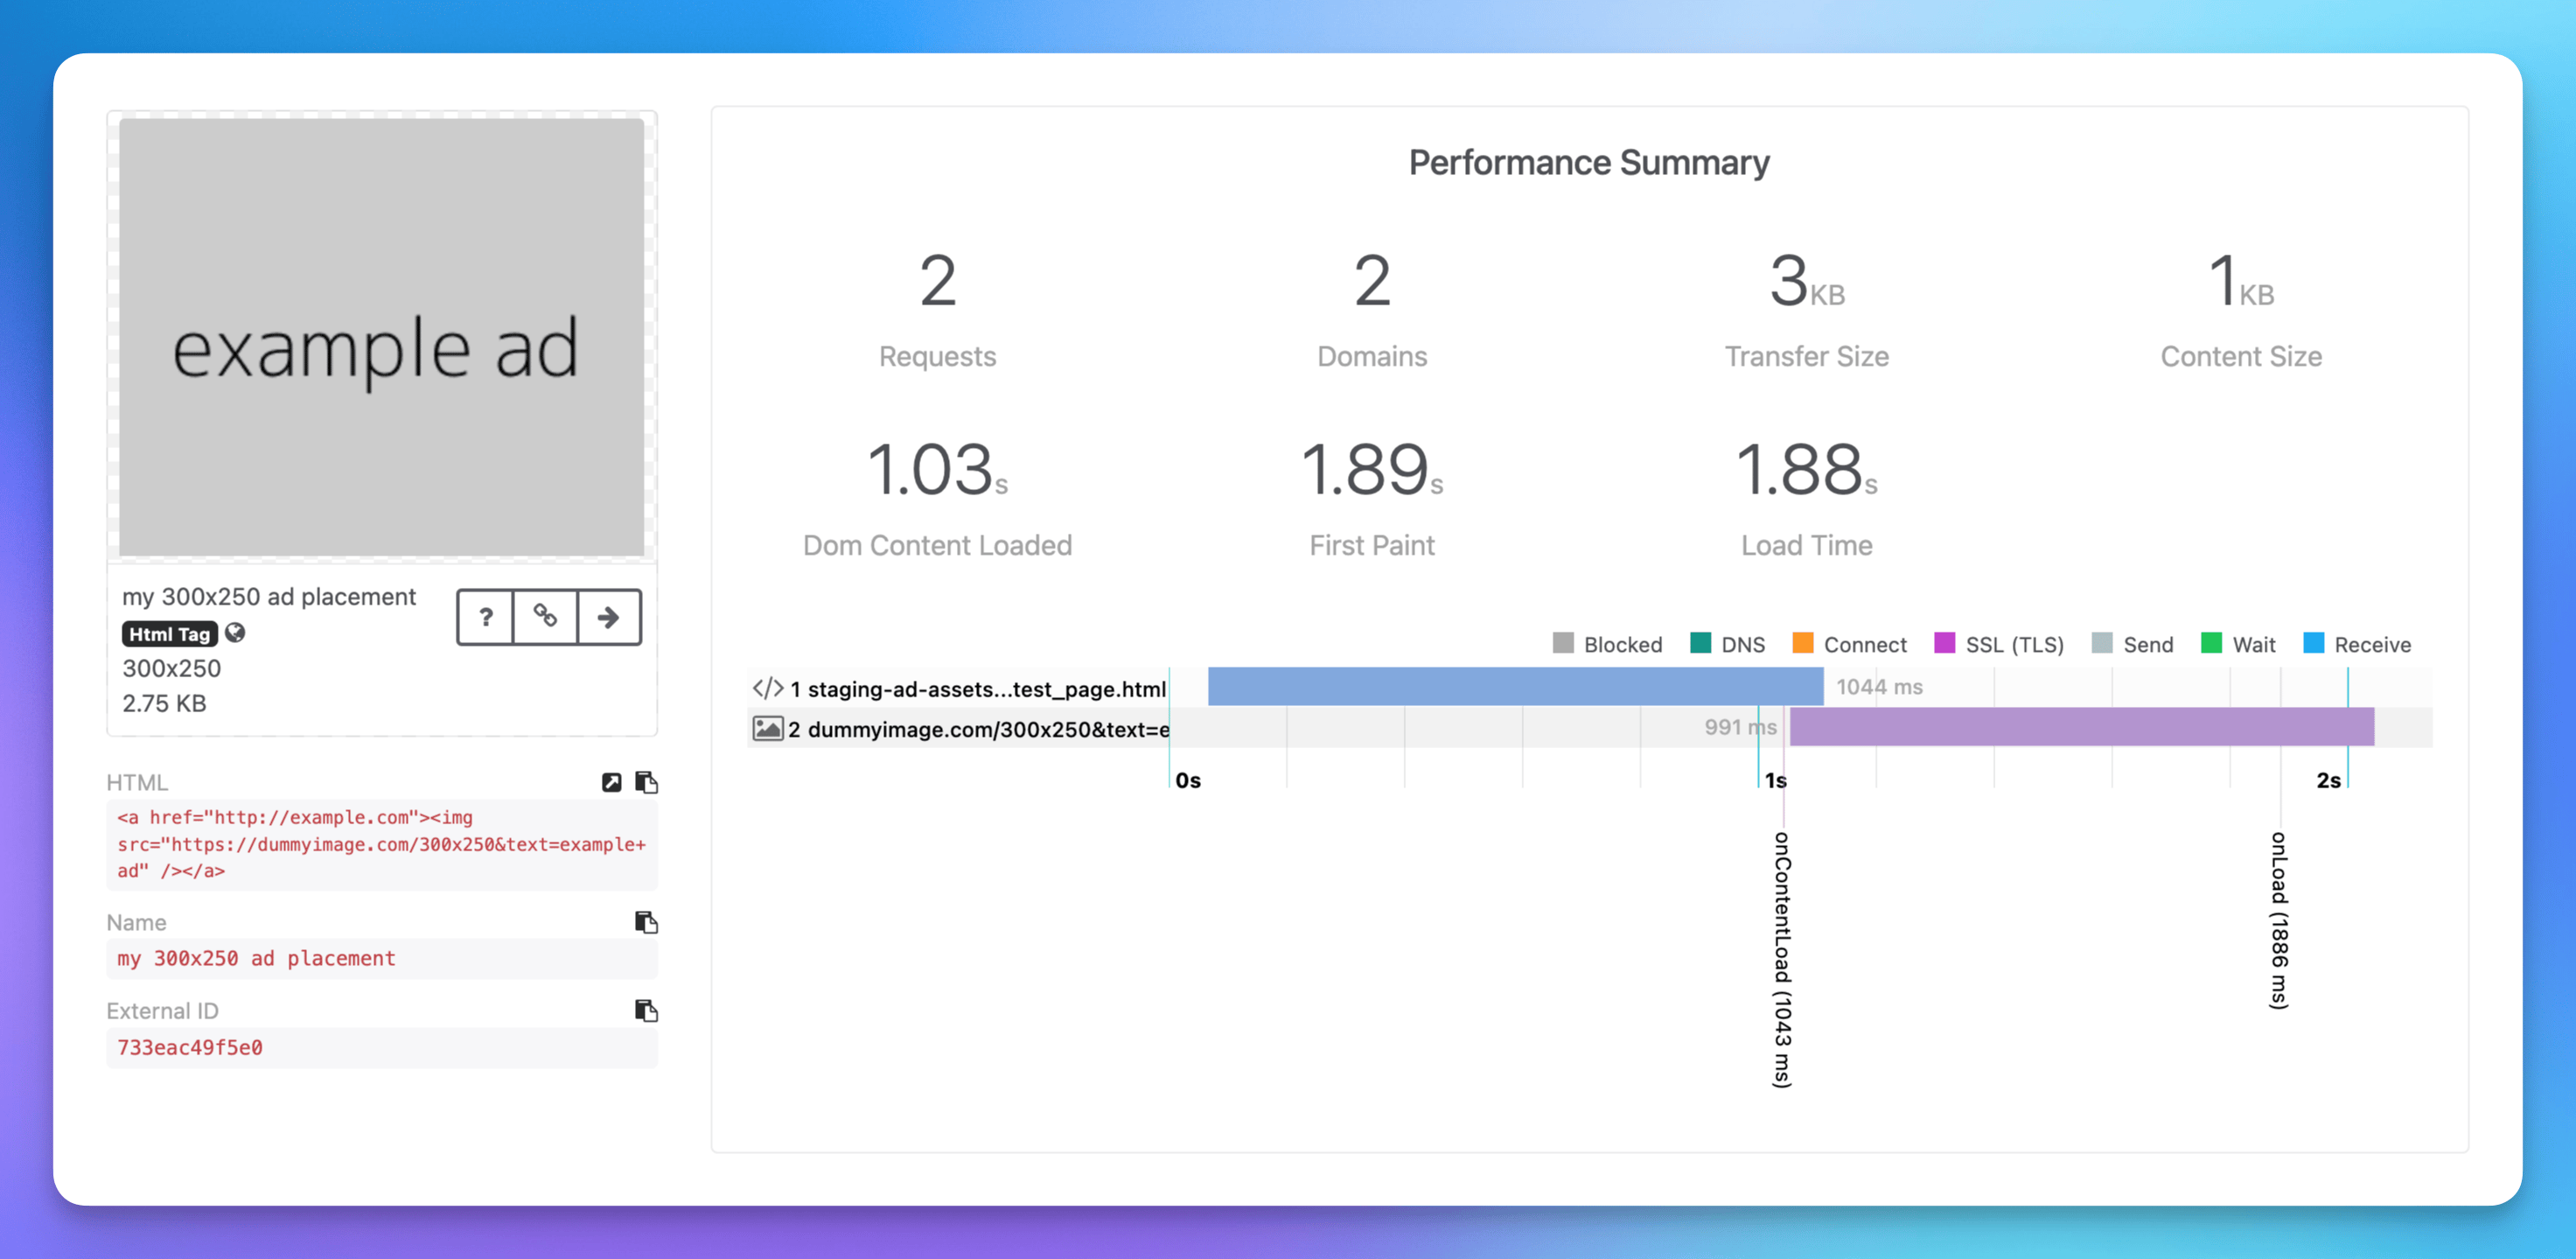The height and width of the screenshot is (1259, 2576).
Task: Select the staging-ad-assets test_page.html request row
Action: pos(1590,687)
